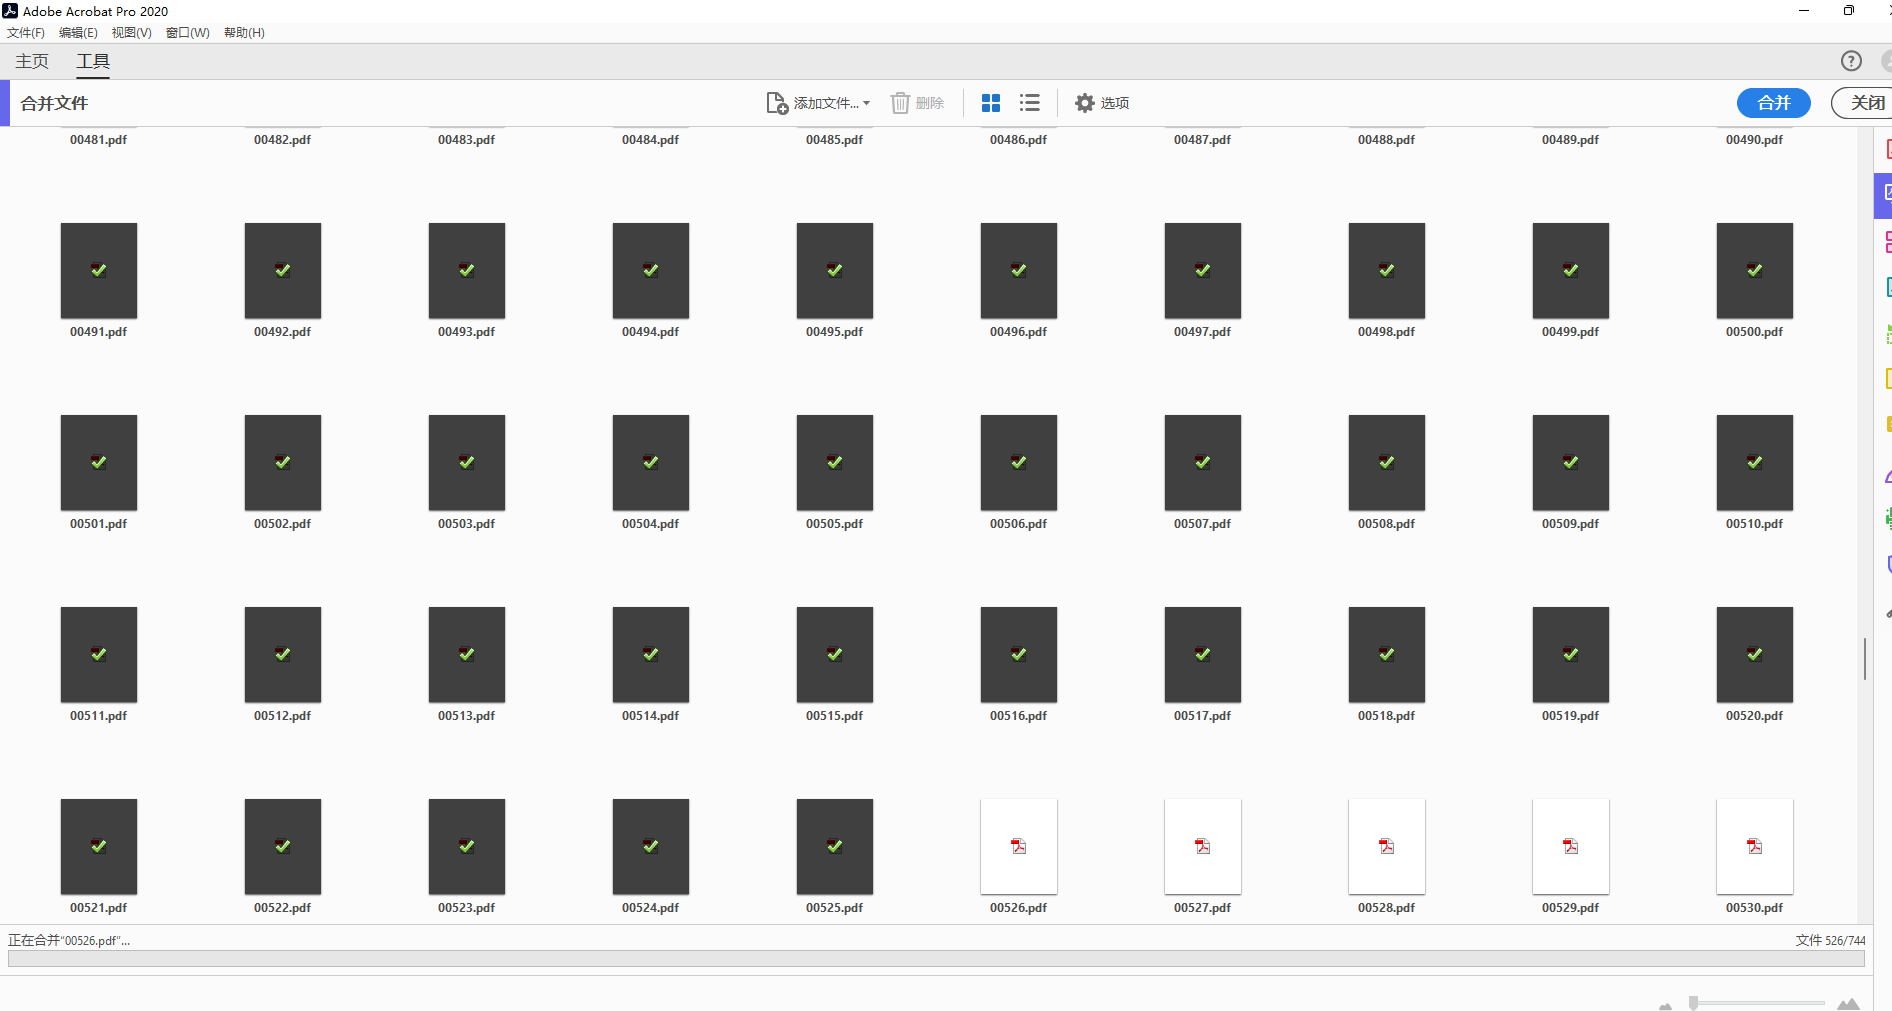Open the help question mark icon

click(x=1851, y=61)
